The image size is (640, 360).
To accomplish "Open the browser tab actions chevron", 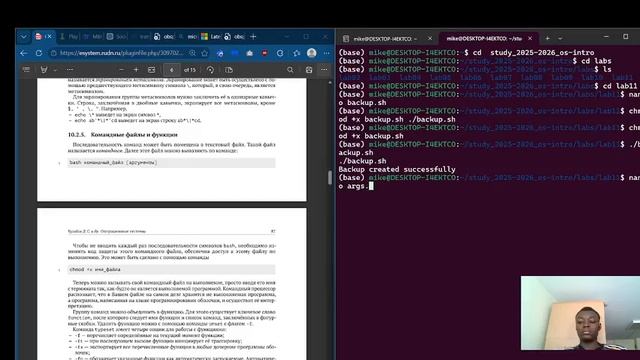I will [x=24, y=37].
